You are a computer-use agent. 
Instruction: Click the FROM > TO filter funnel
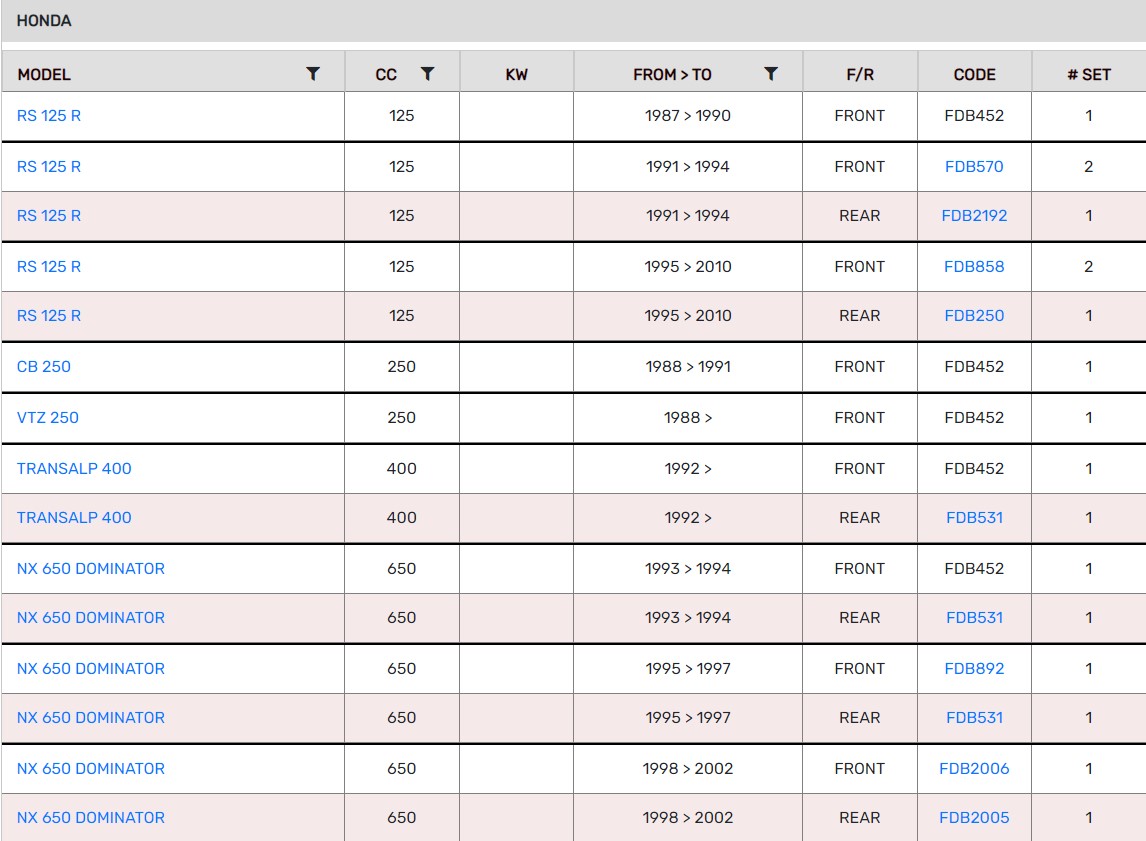[x=771, y=74]
